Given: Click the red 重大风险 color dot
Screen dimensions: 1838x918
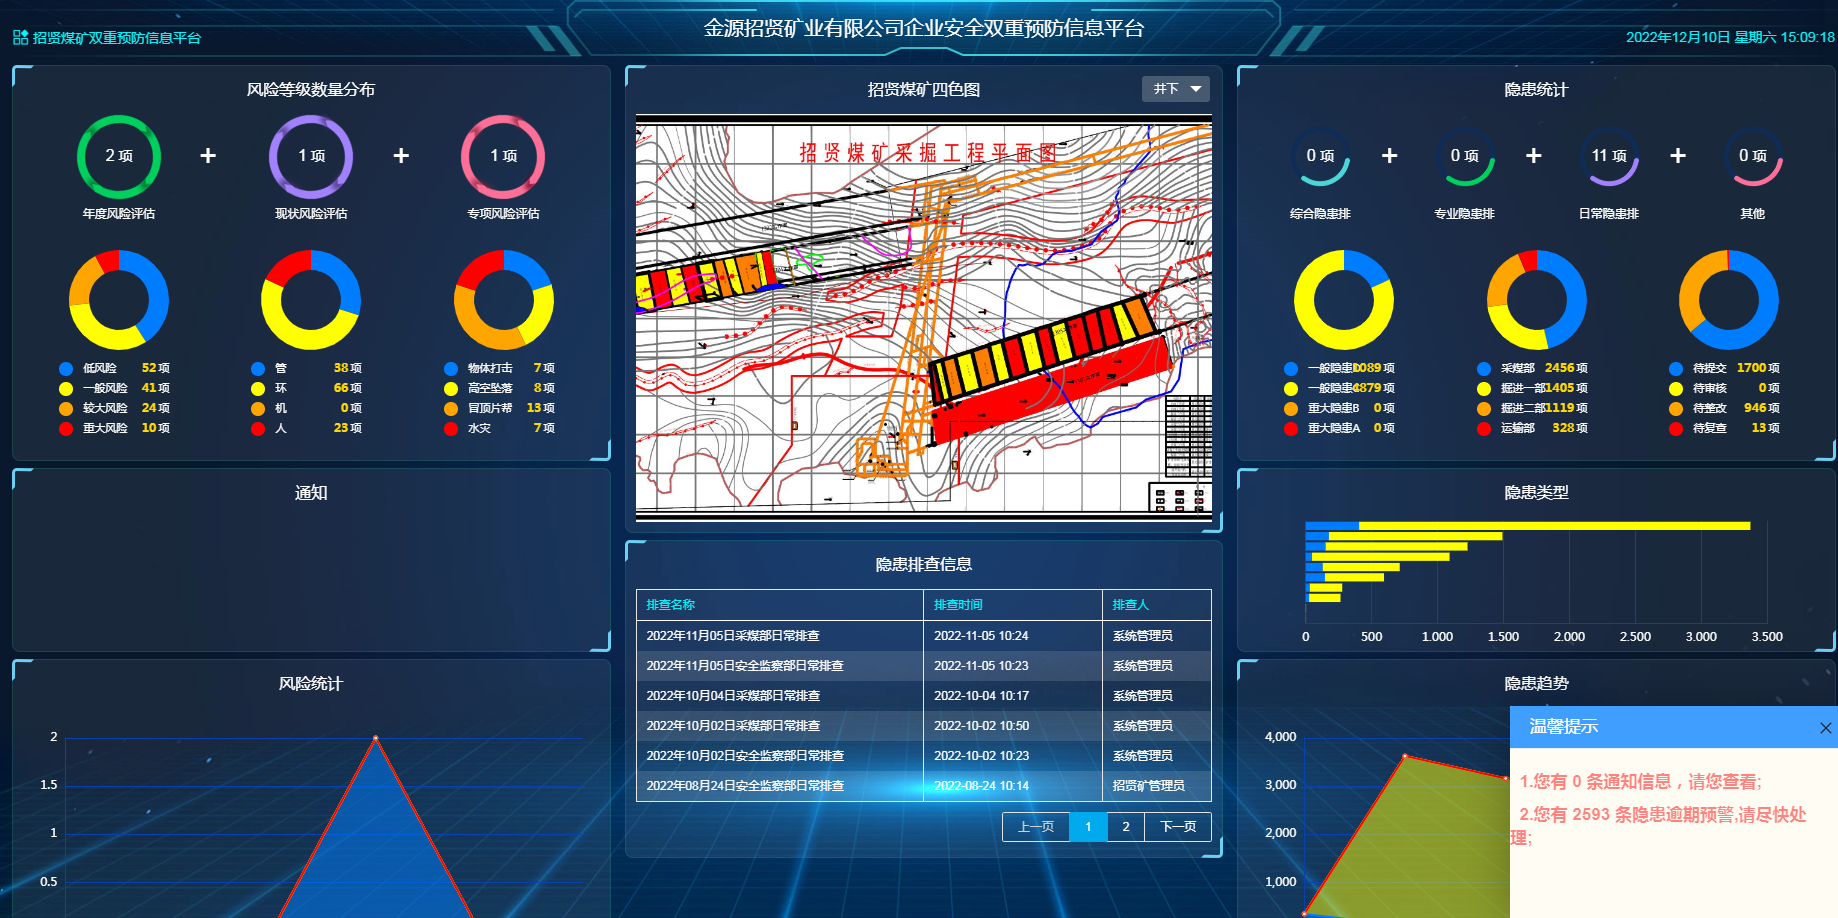Looking at the screenshot, I should click(x=66, y=428).
